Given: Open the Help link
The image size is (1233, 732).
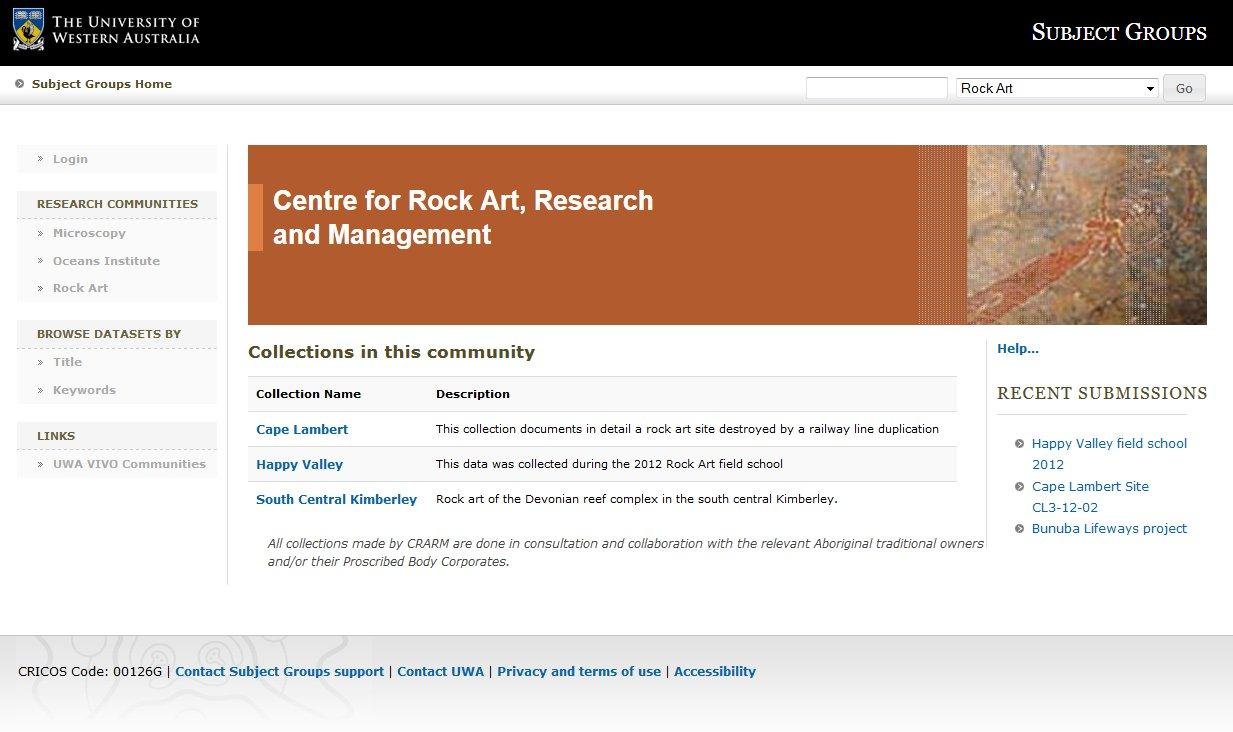Looking at the screenshot, I should click(x=1017, y=348).
